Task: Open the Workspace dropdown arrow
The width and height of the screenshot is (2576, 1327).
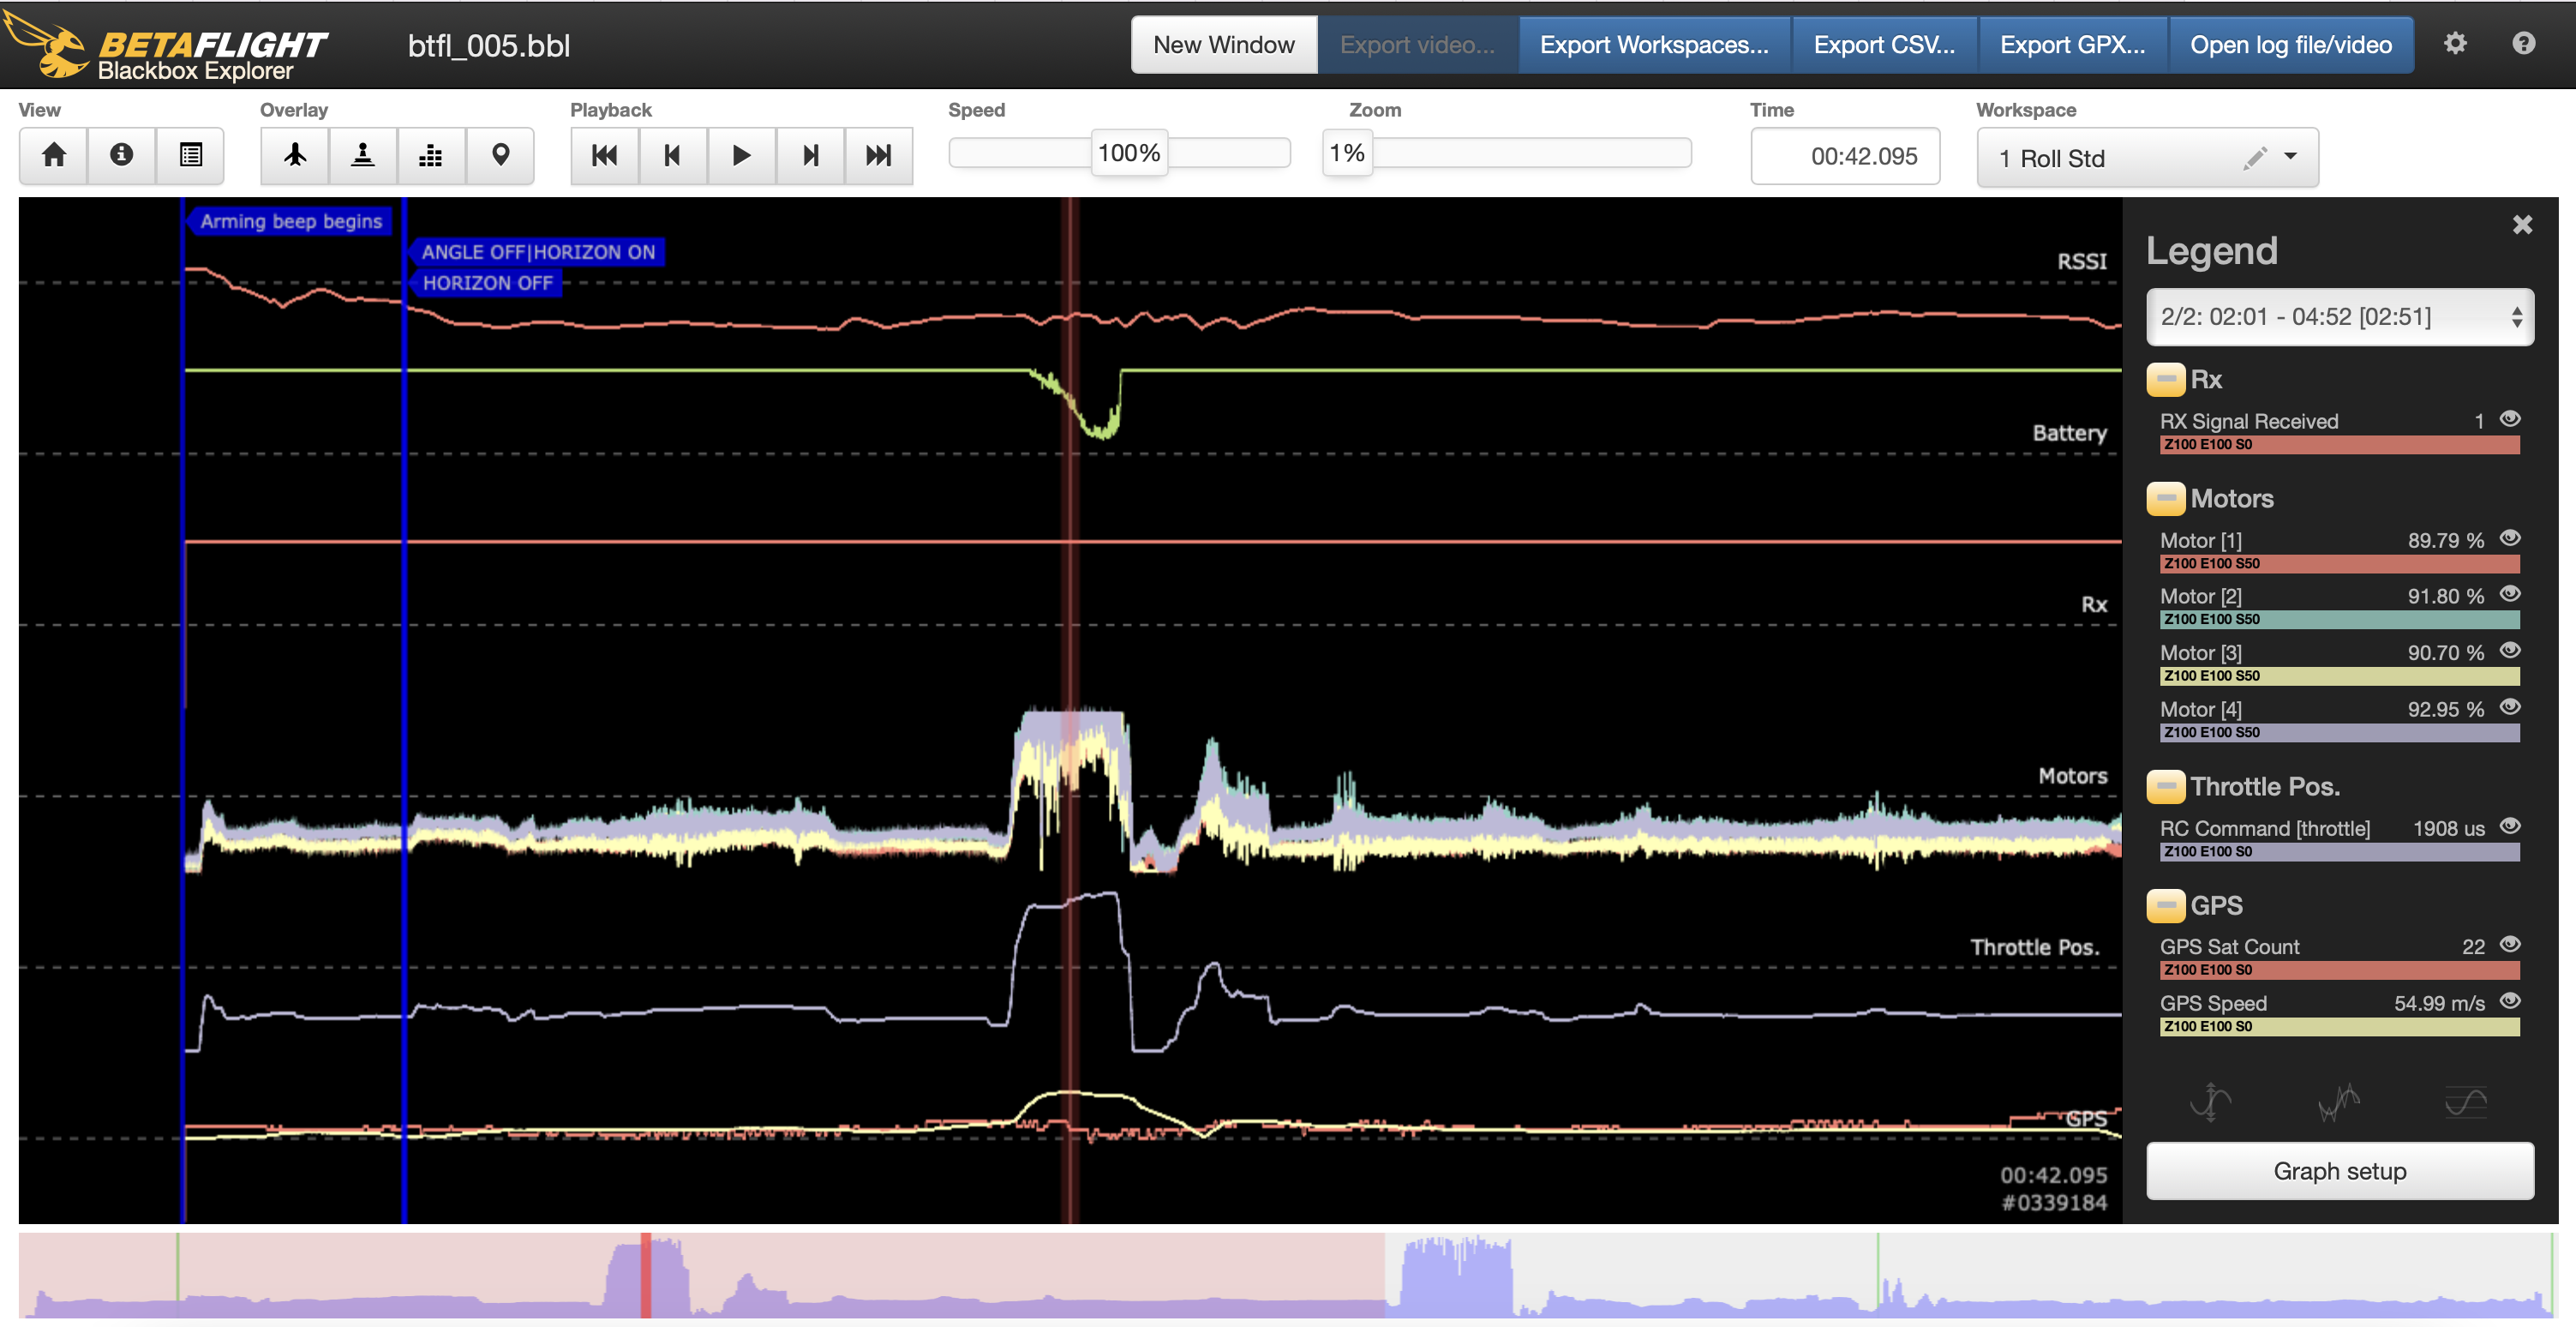Action: tap(2290, 157)
